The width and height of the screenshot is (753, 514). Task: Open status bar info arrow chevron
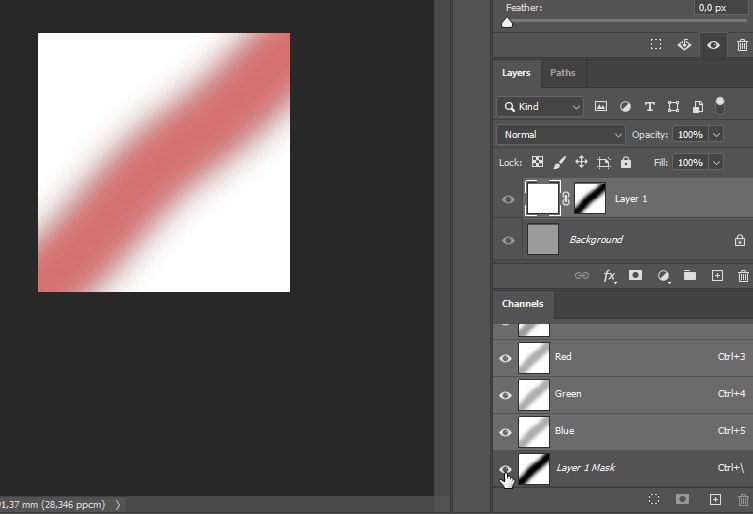pyautogui.click(x=118, y=504)
